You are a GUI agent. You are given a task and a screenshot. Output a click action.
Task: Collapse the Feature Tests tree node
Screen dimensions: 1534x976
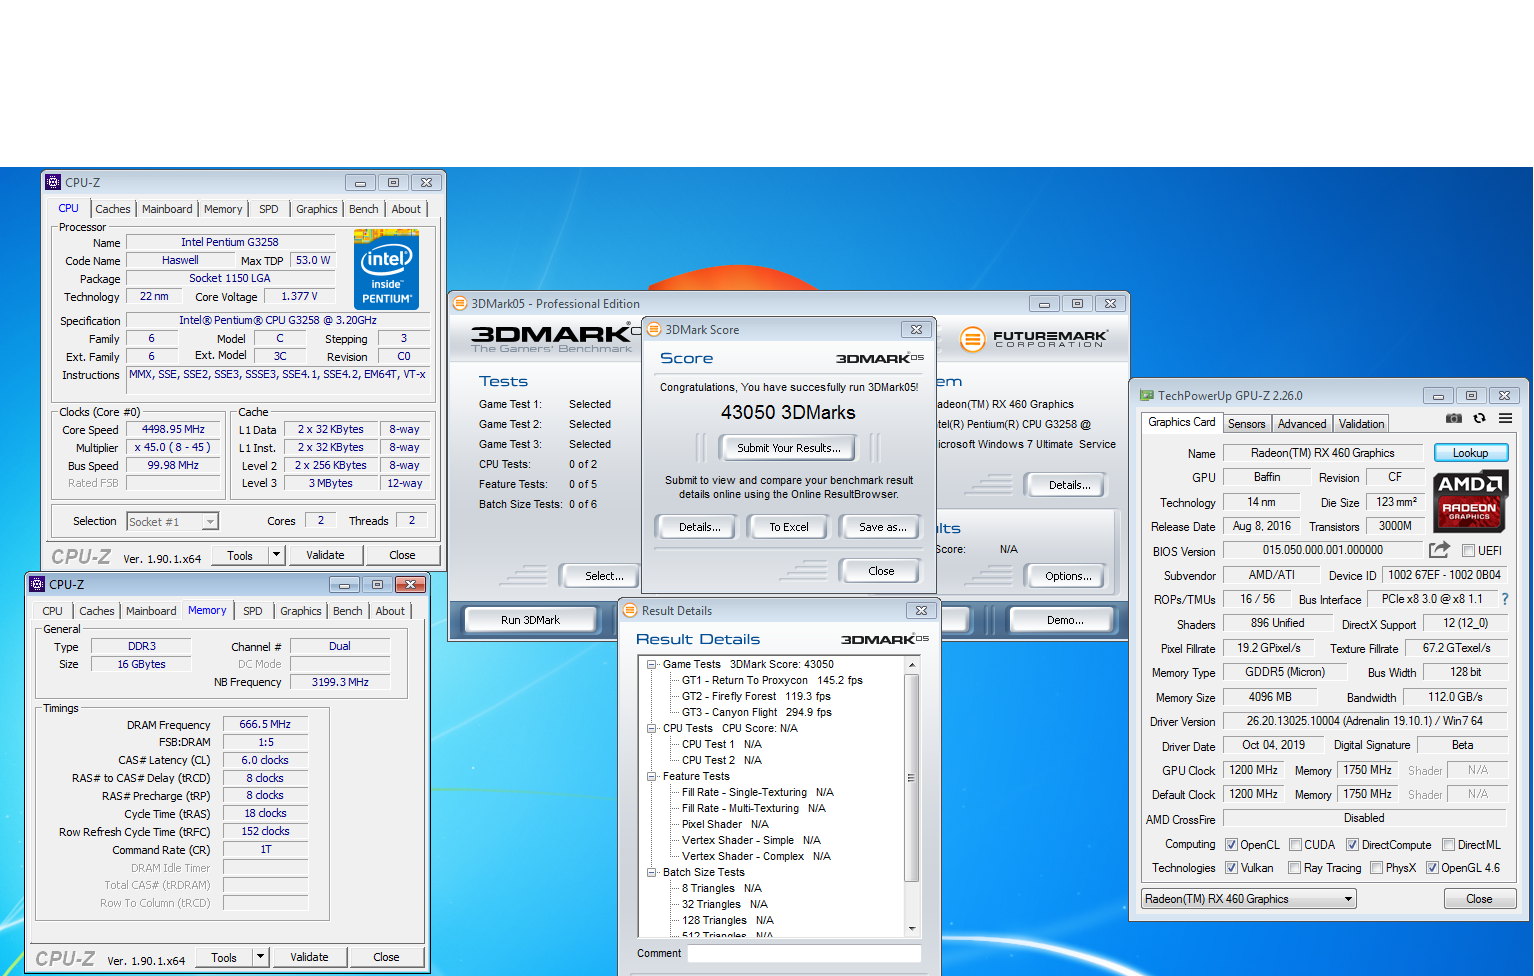pyautogui.click(x=652, y=776)
